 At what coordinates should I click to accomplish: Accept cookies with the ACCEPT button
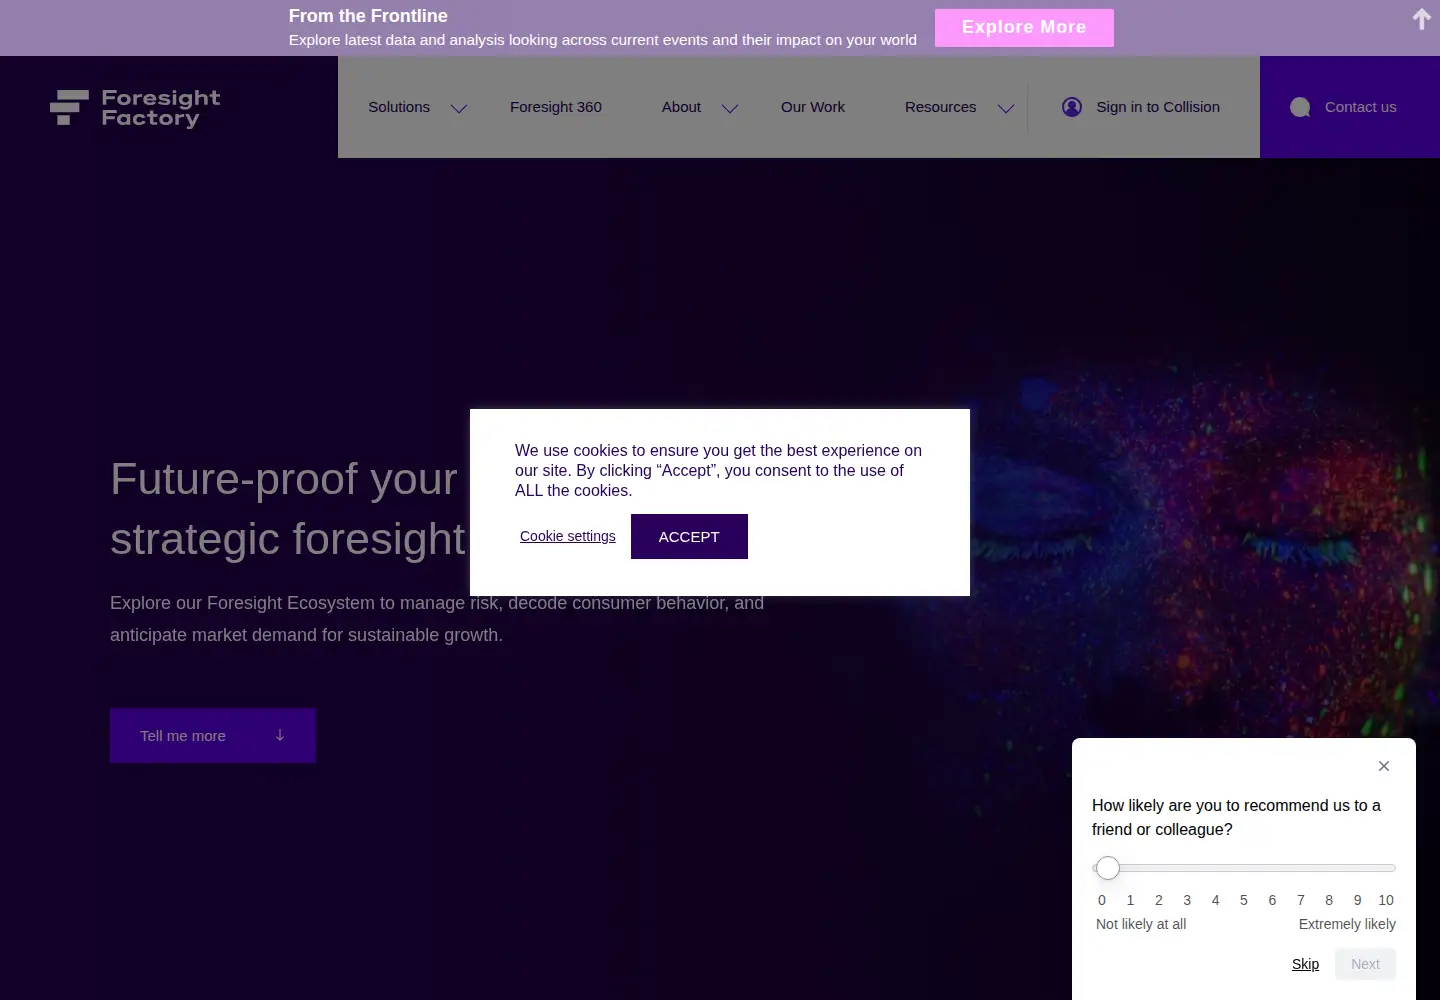[689, 537]
